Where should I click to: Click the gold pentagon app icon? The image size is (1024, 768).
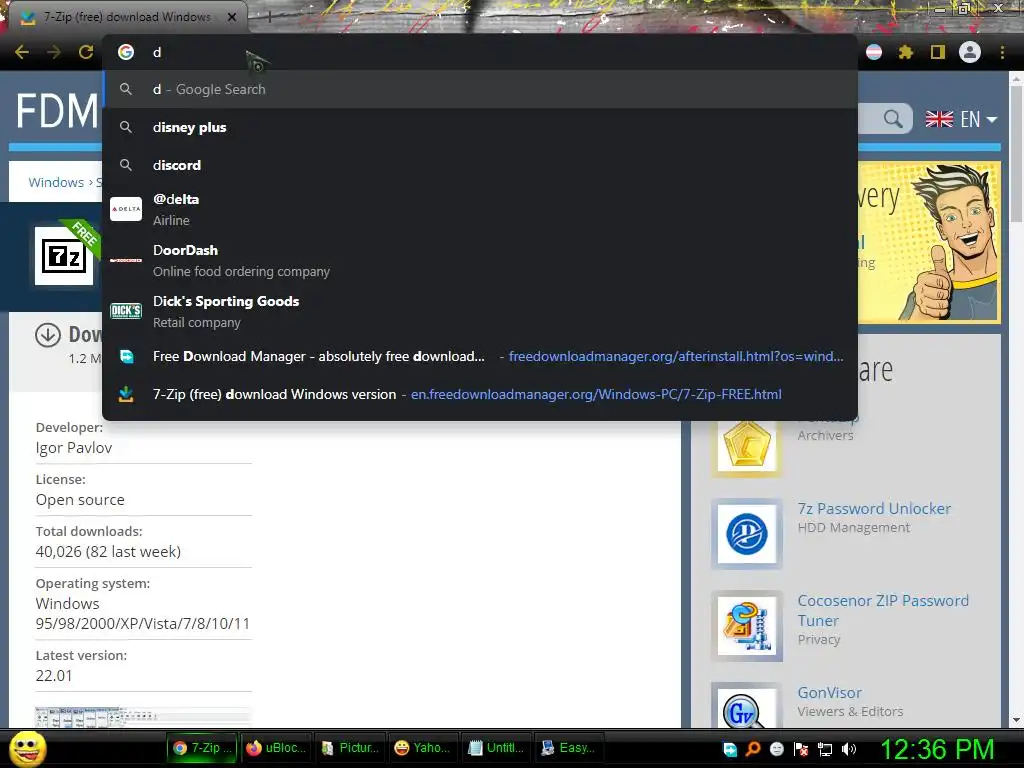coord(746,444)
